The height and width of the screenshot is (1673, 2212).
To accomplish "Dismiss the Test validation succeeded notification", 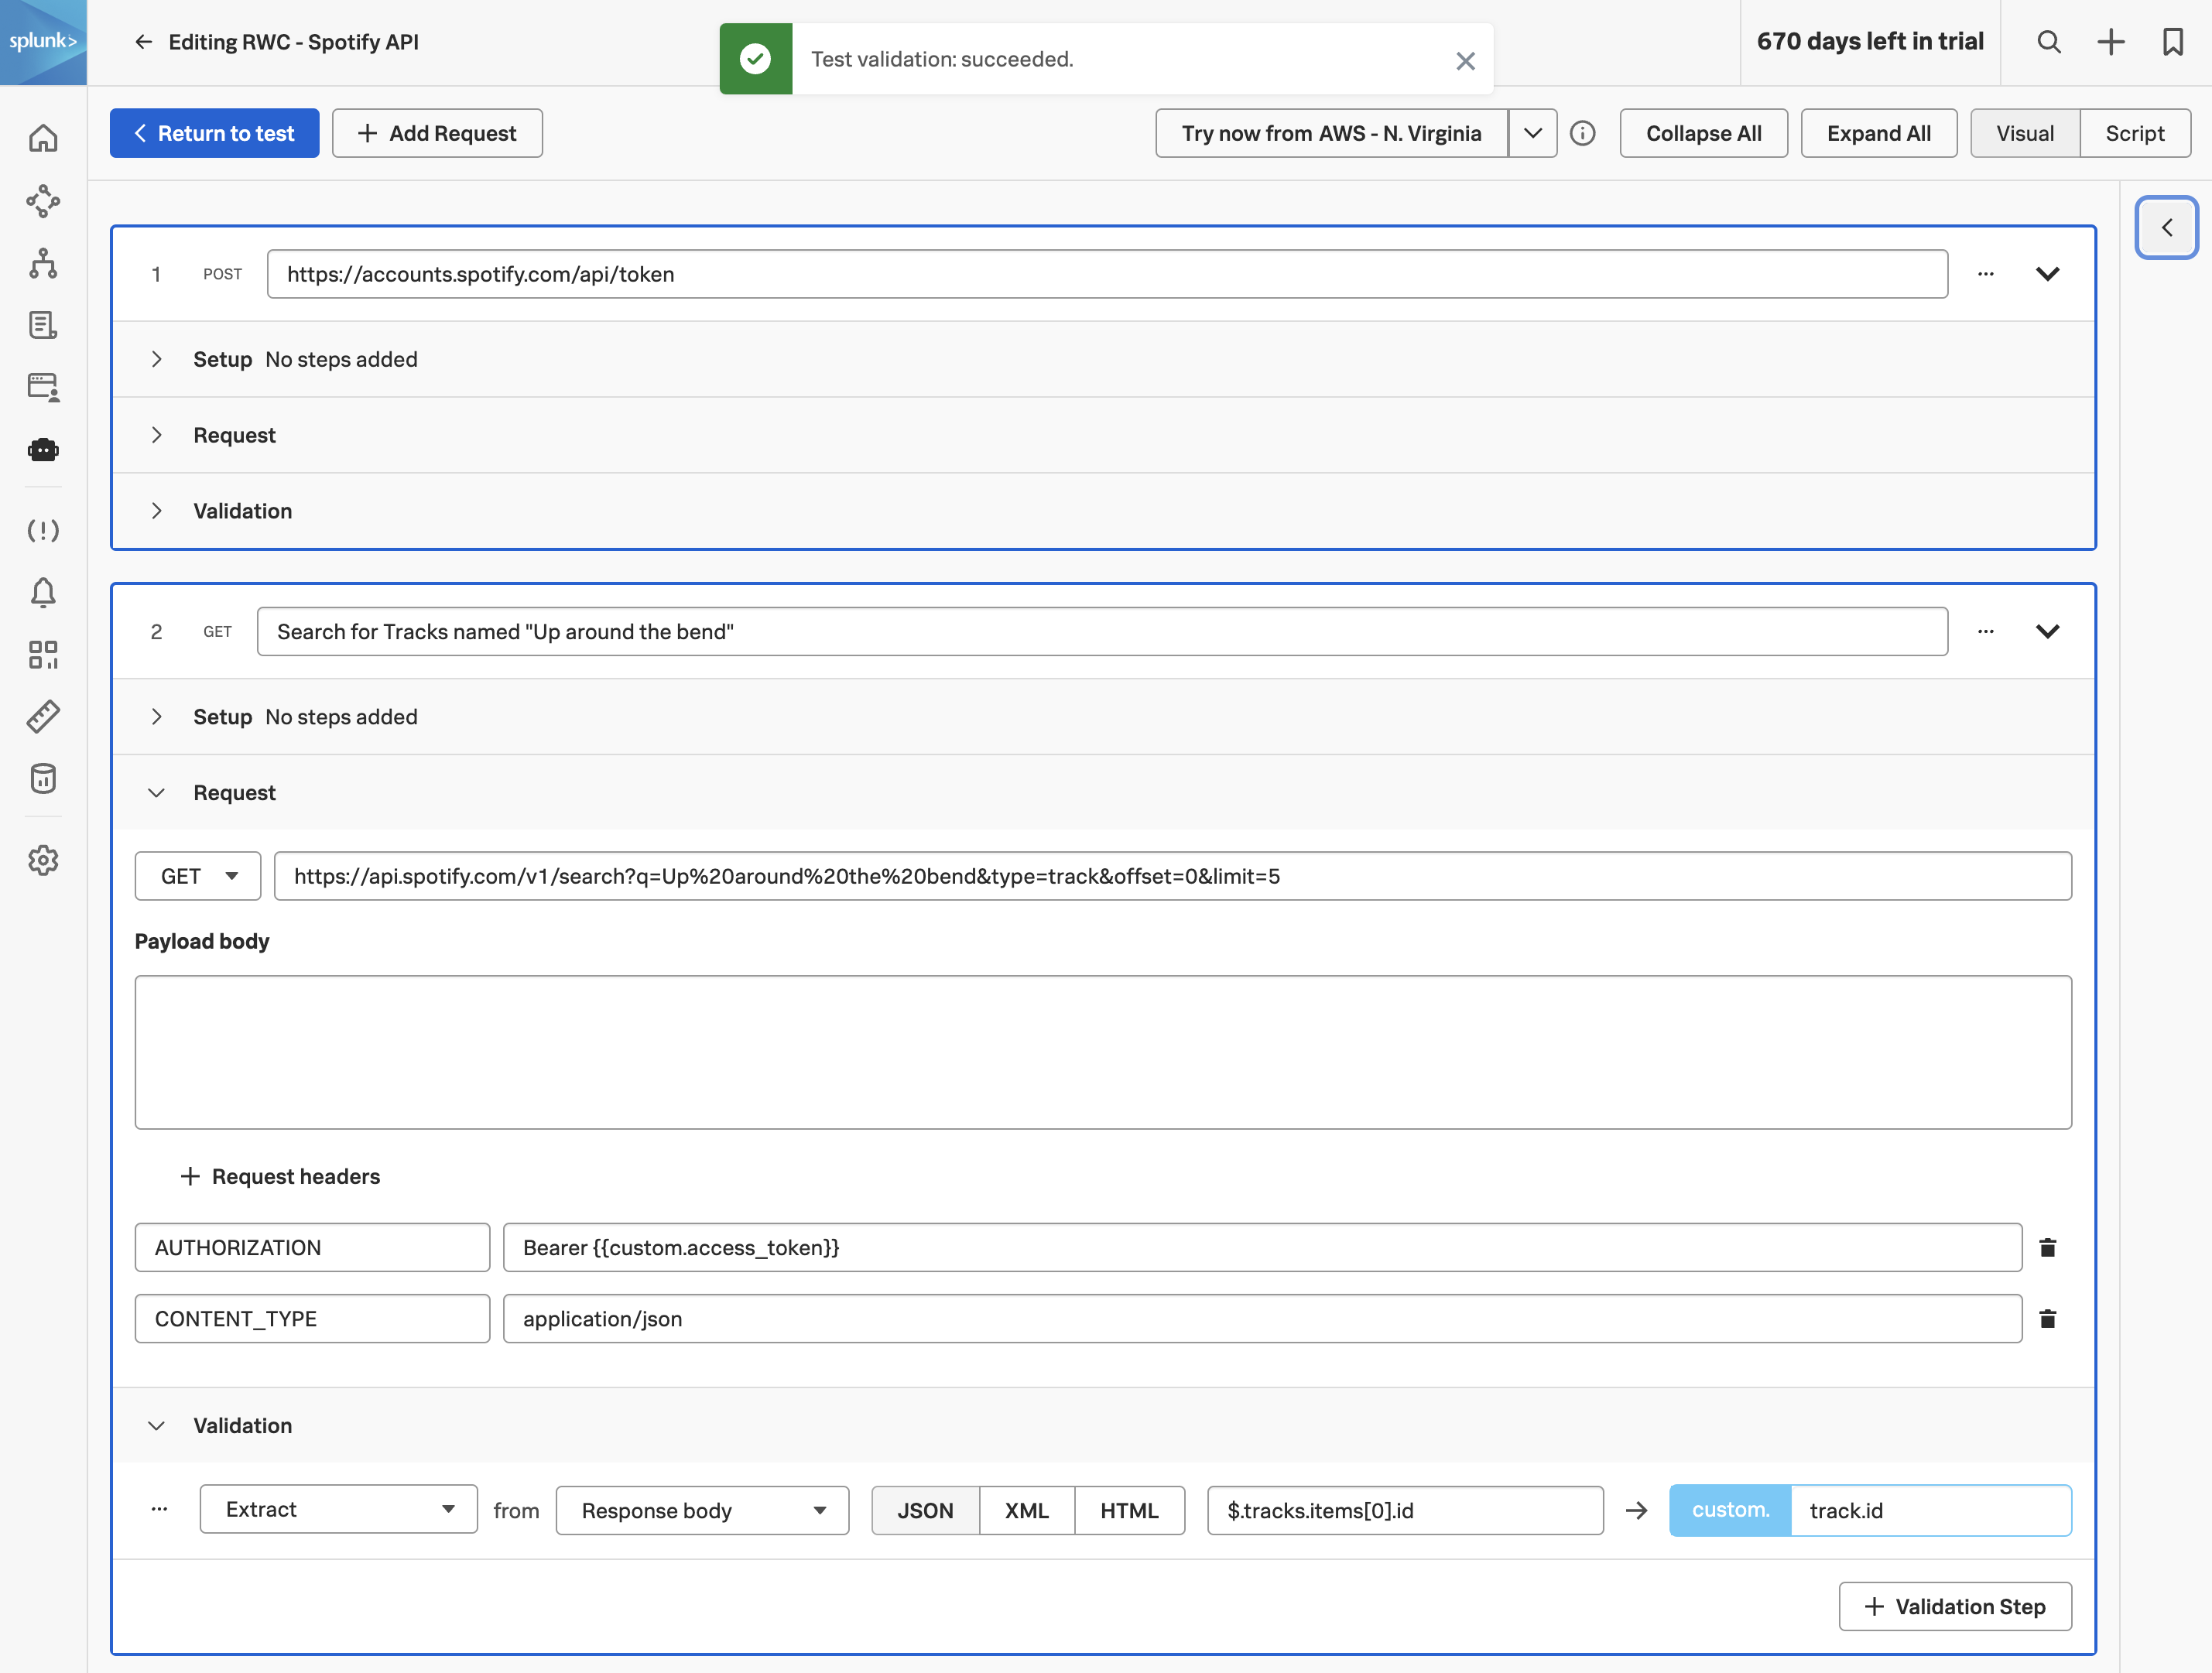I will pos(1465,60).
